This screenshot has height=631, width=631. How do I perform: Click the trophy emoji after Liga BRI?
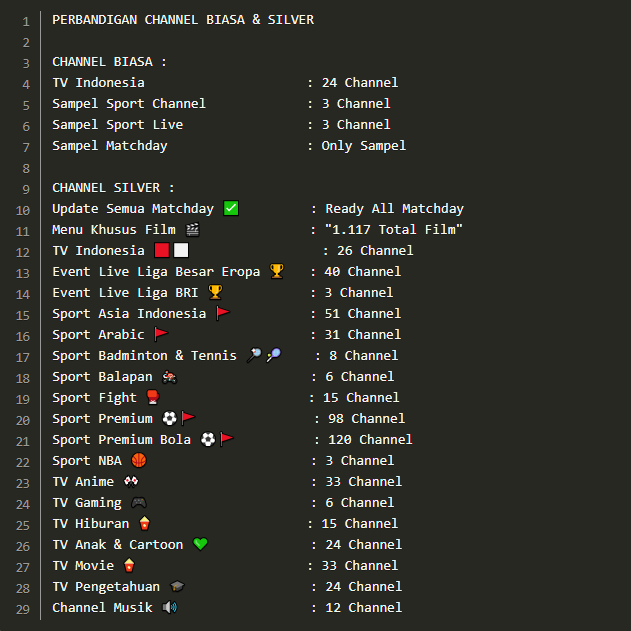215,292
